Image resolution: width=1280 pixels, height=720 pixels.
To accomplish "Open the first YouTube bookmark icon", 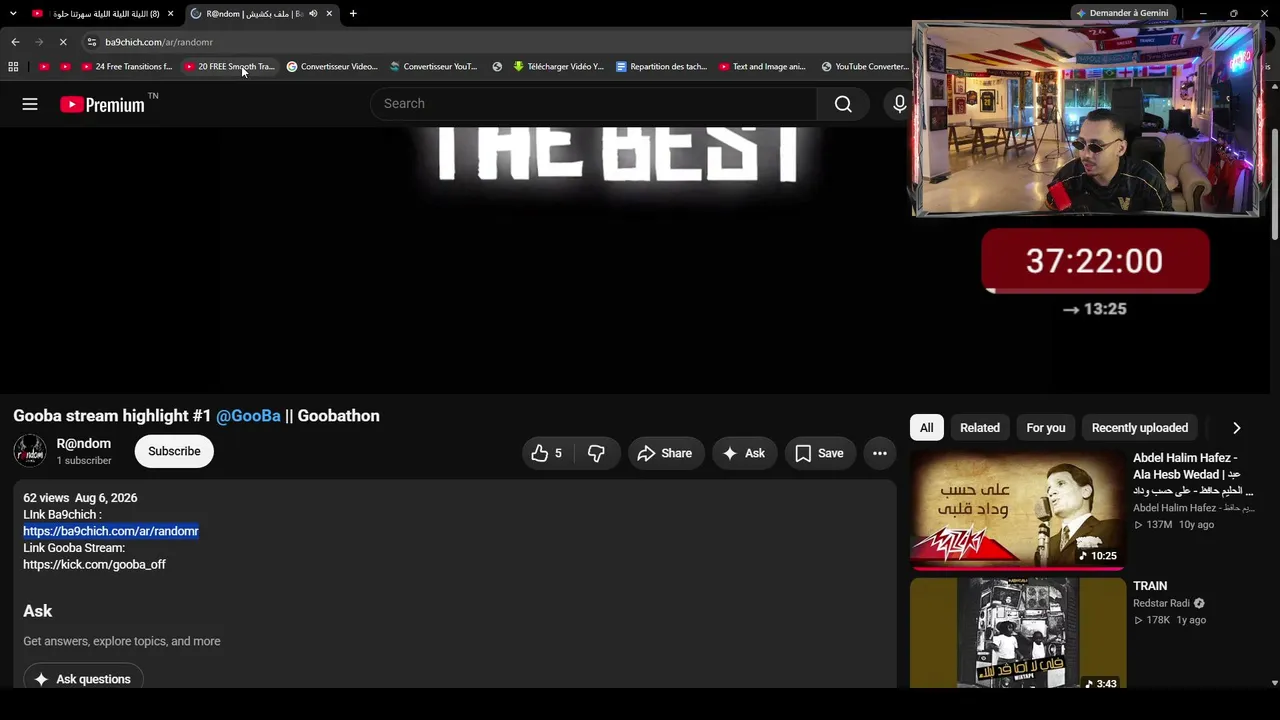I will point(44,67).
